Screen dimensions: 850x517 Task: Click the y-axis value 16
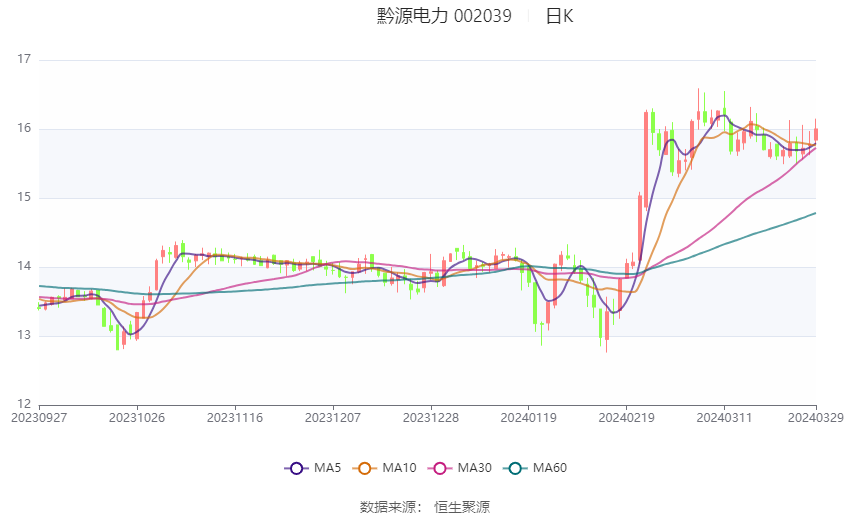click(24, 128)
